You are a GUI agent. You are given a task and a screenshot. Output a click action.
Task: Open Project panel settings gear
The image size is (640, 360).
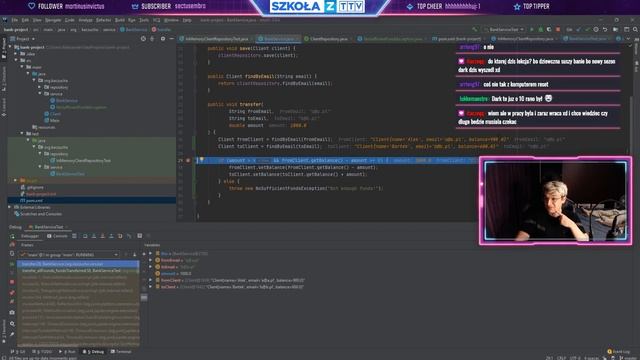pyautogui.click(x=163, y=39)
